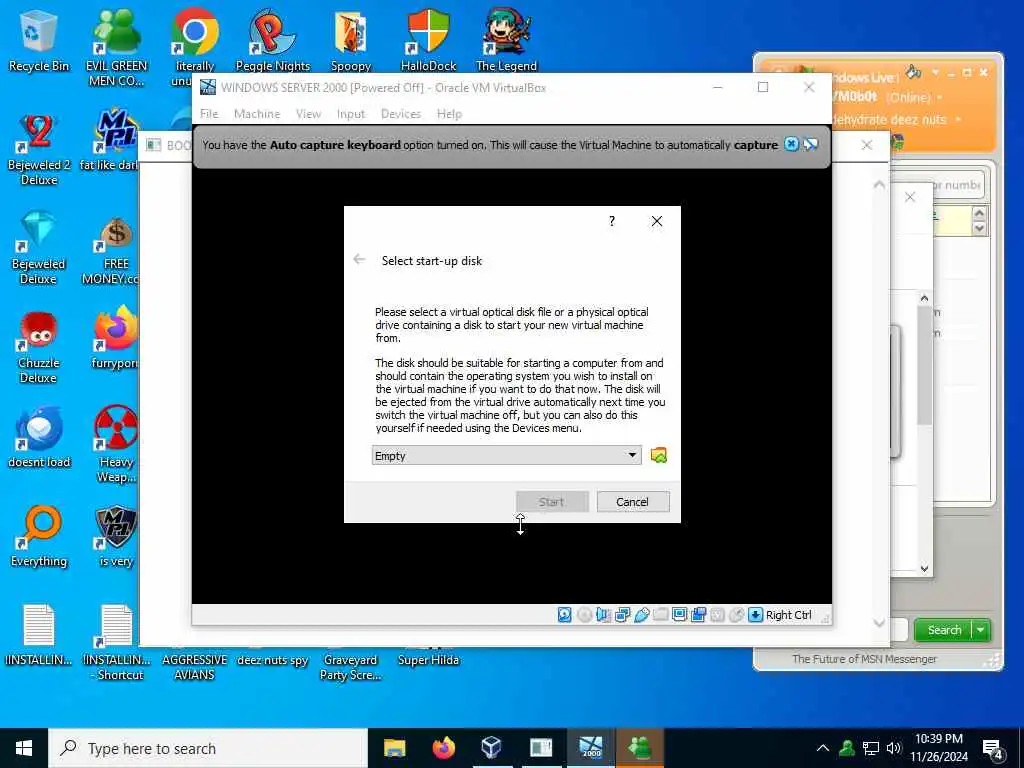Switch to Messenger via its taskbar icon
The image size is (1024, 768).
click(639, 748)
